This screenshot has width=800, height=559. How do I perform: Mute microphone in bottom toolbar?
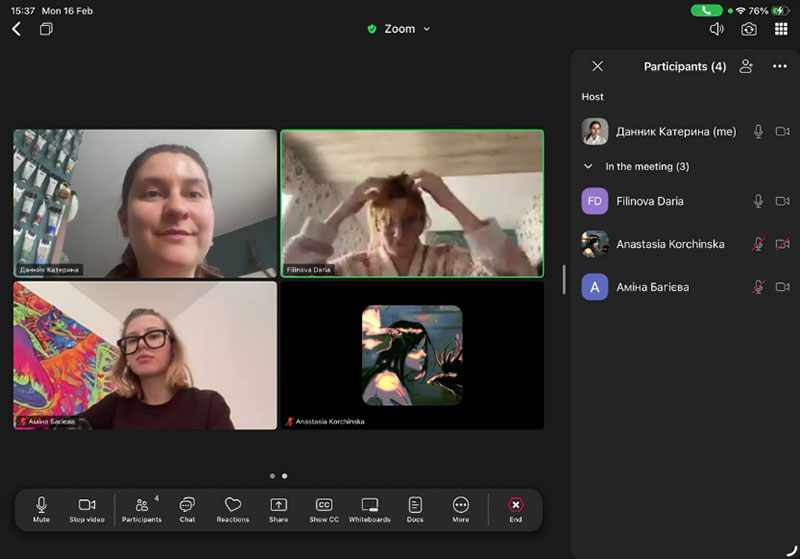tap(41, 508)
